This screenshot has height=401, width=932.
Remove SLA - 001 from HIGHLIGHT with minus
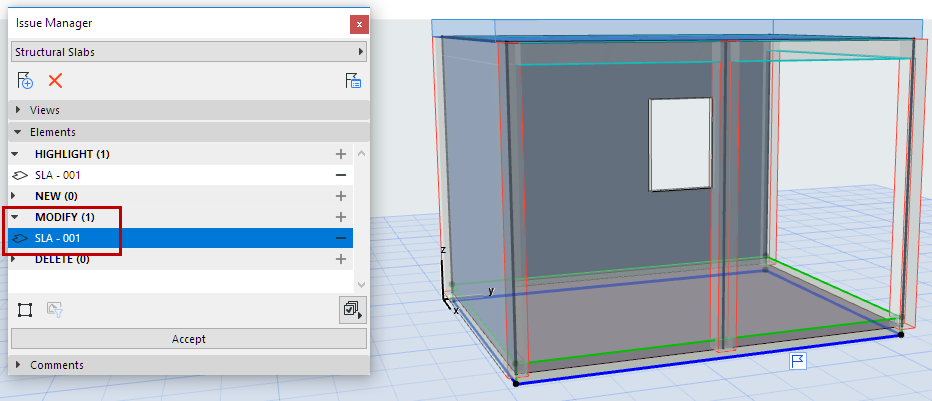click(x=341, y=175)
